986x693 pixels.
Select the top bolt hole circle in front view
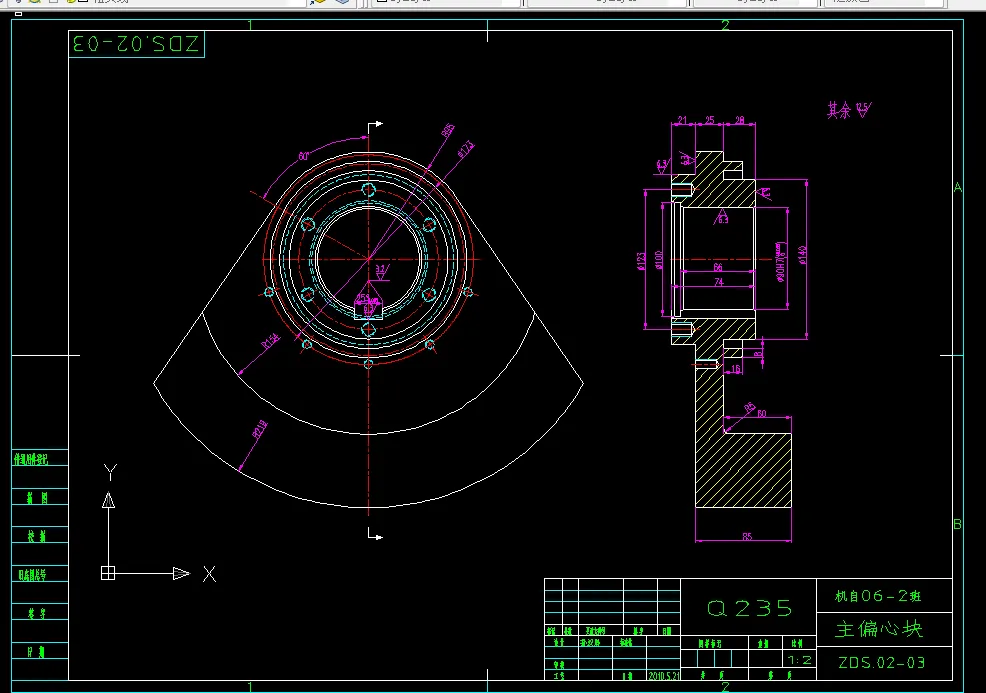368,190
